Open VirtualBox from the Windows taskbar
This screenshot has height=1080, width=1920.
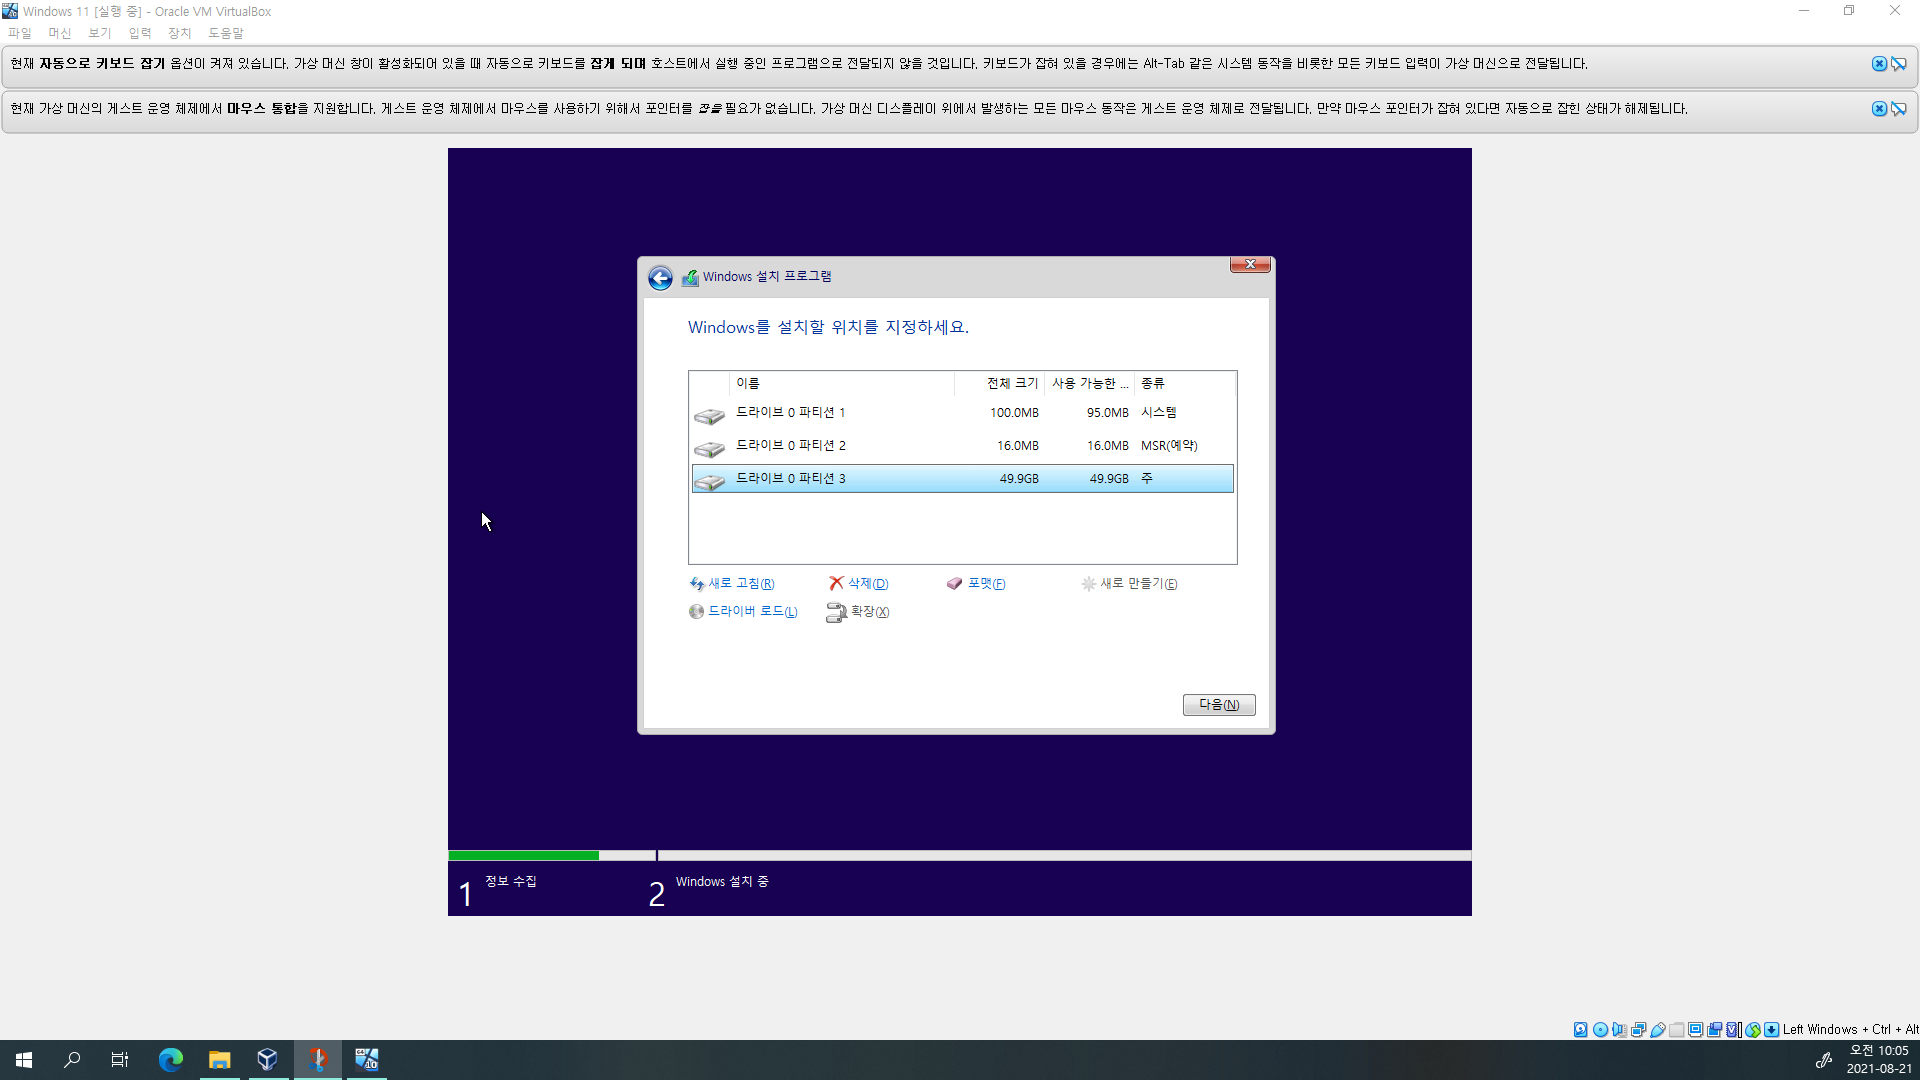267,1059
